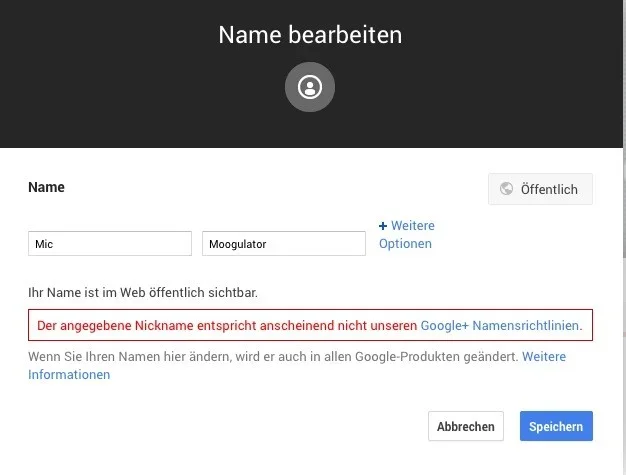The height and width of the screenshot is (475, 626).
Task: Click the Name bearbeiten dialog heading
Action: pos(310,35)
